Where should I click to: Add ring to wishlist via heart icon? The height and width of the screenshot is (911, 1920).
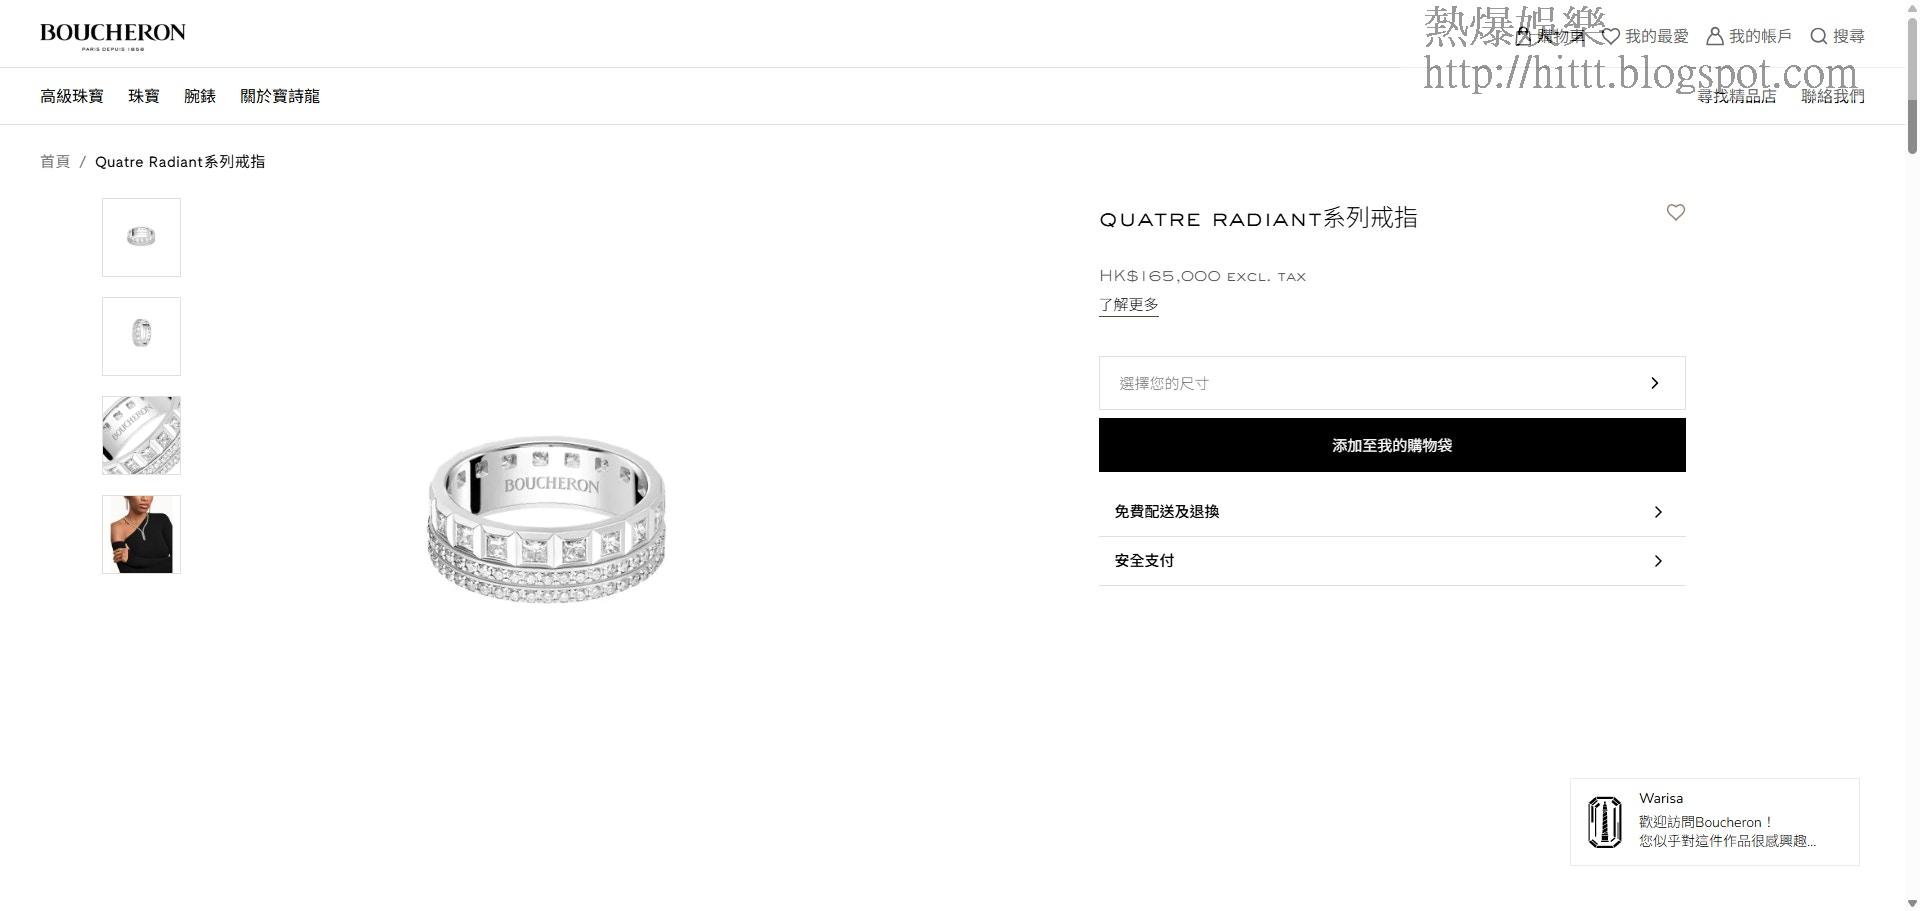[1676, 212]
